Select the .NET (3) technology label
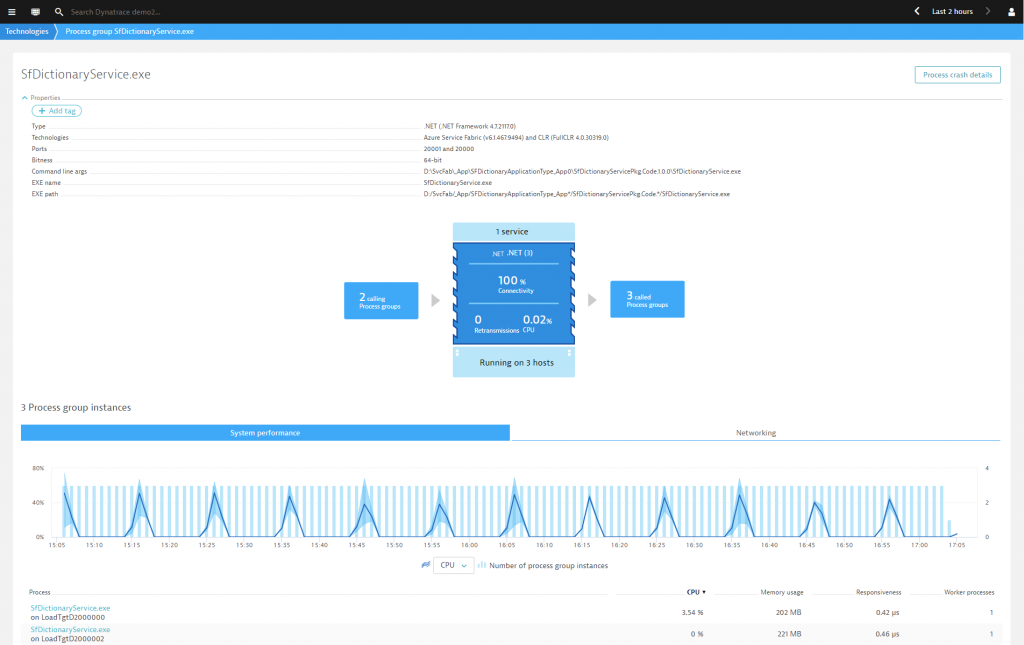 (x=513, y=253)
